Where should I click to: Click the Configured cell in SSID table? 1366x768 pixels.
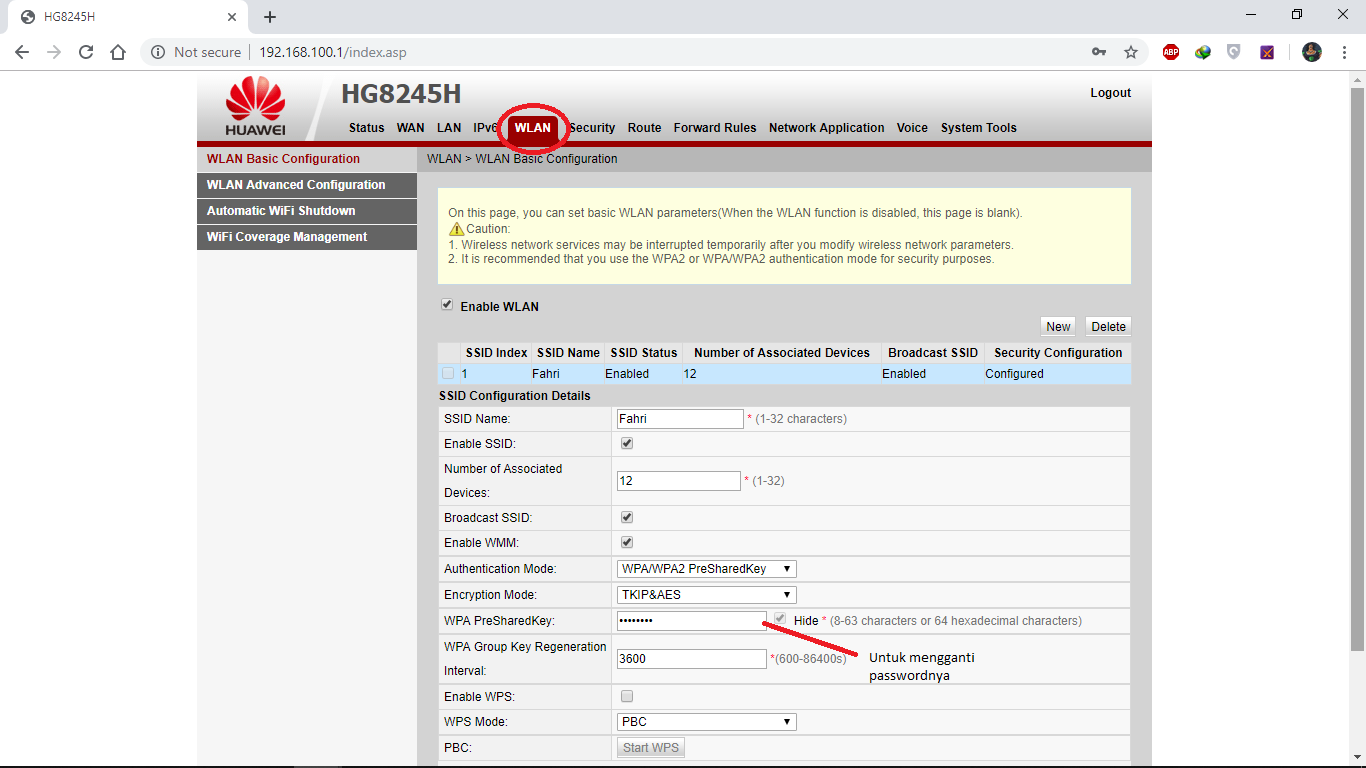(1056, 374)
